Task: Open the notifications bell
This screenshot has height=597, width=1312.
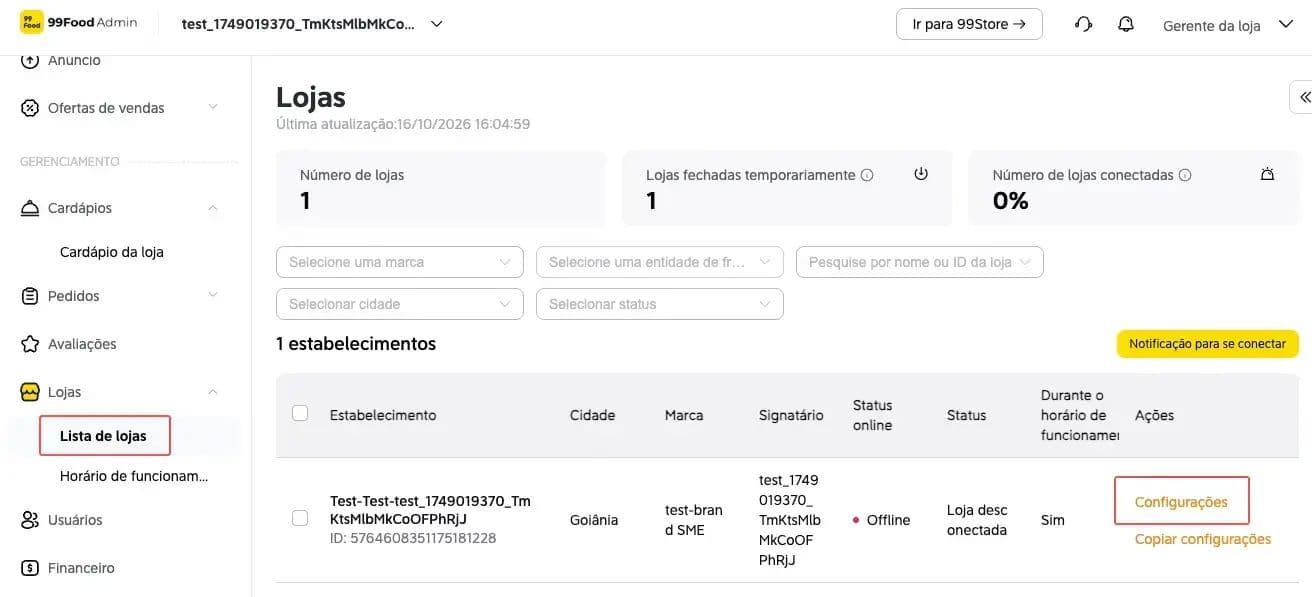Action: [x=1126, y=25]
